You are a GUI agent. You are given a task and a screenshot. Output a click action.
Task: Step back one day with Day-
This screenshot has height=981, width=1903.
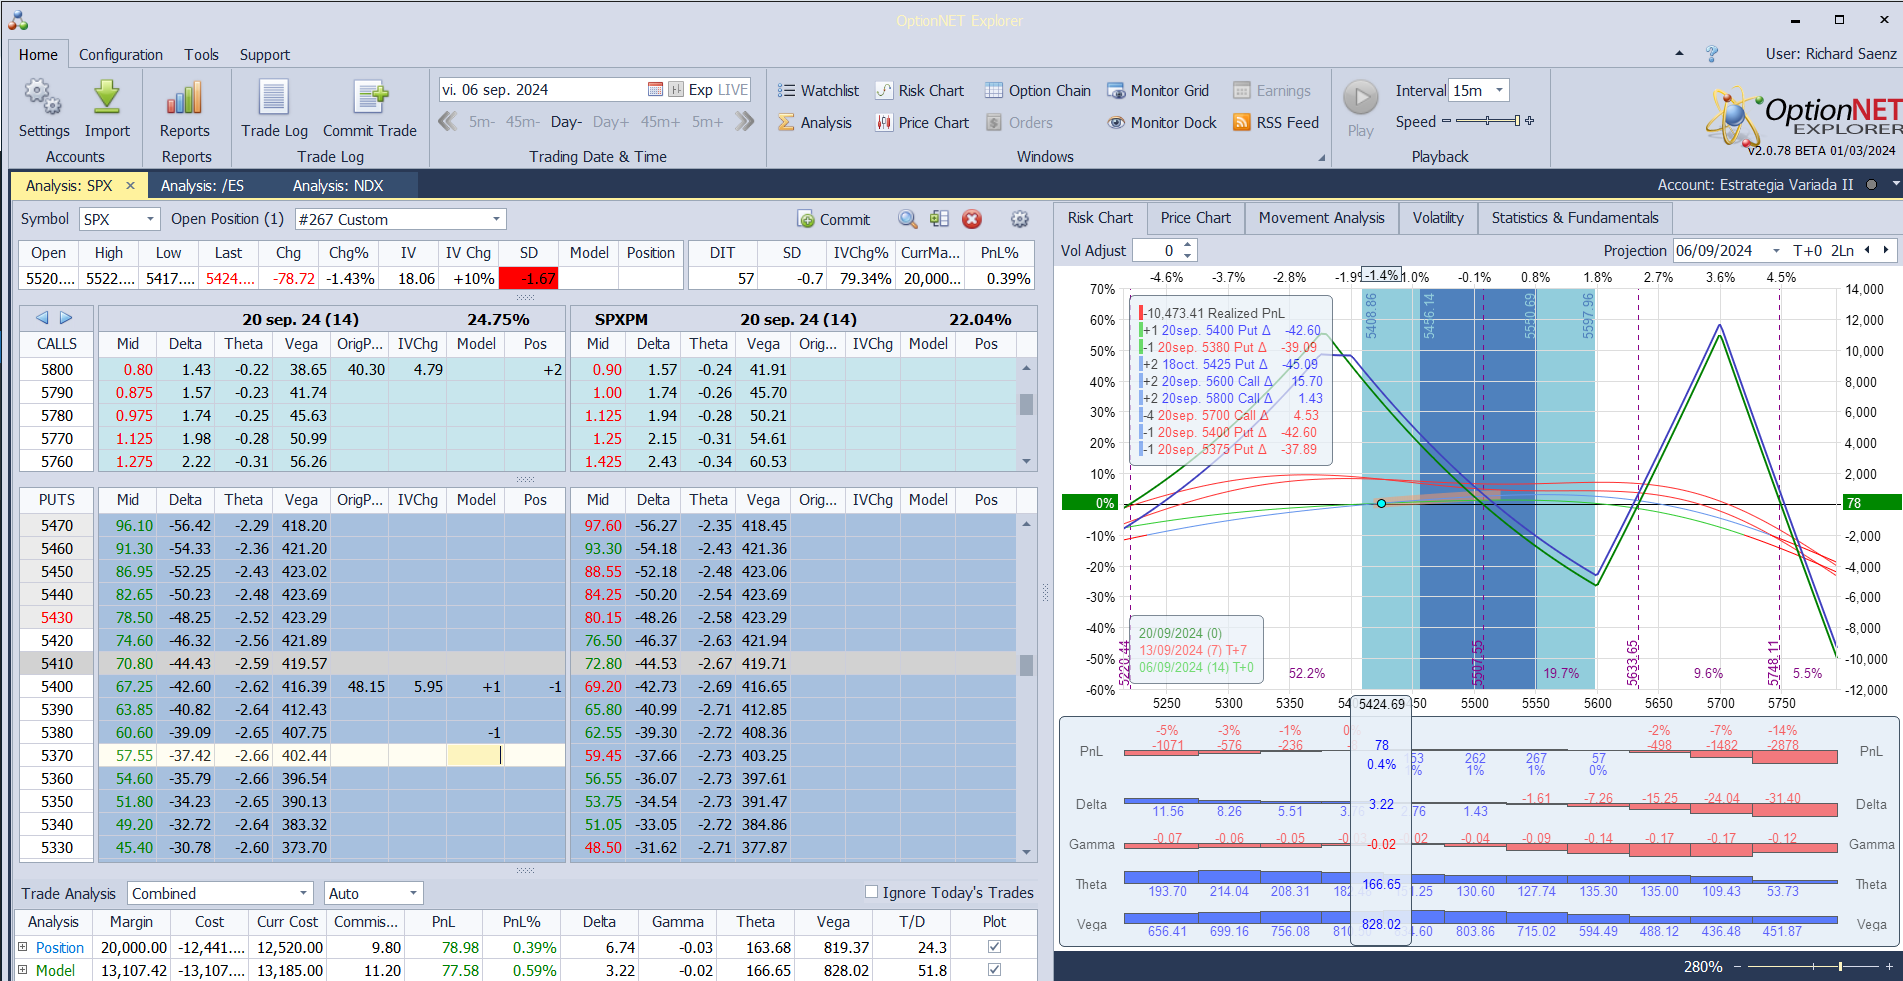566,122
